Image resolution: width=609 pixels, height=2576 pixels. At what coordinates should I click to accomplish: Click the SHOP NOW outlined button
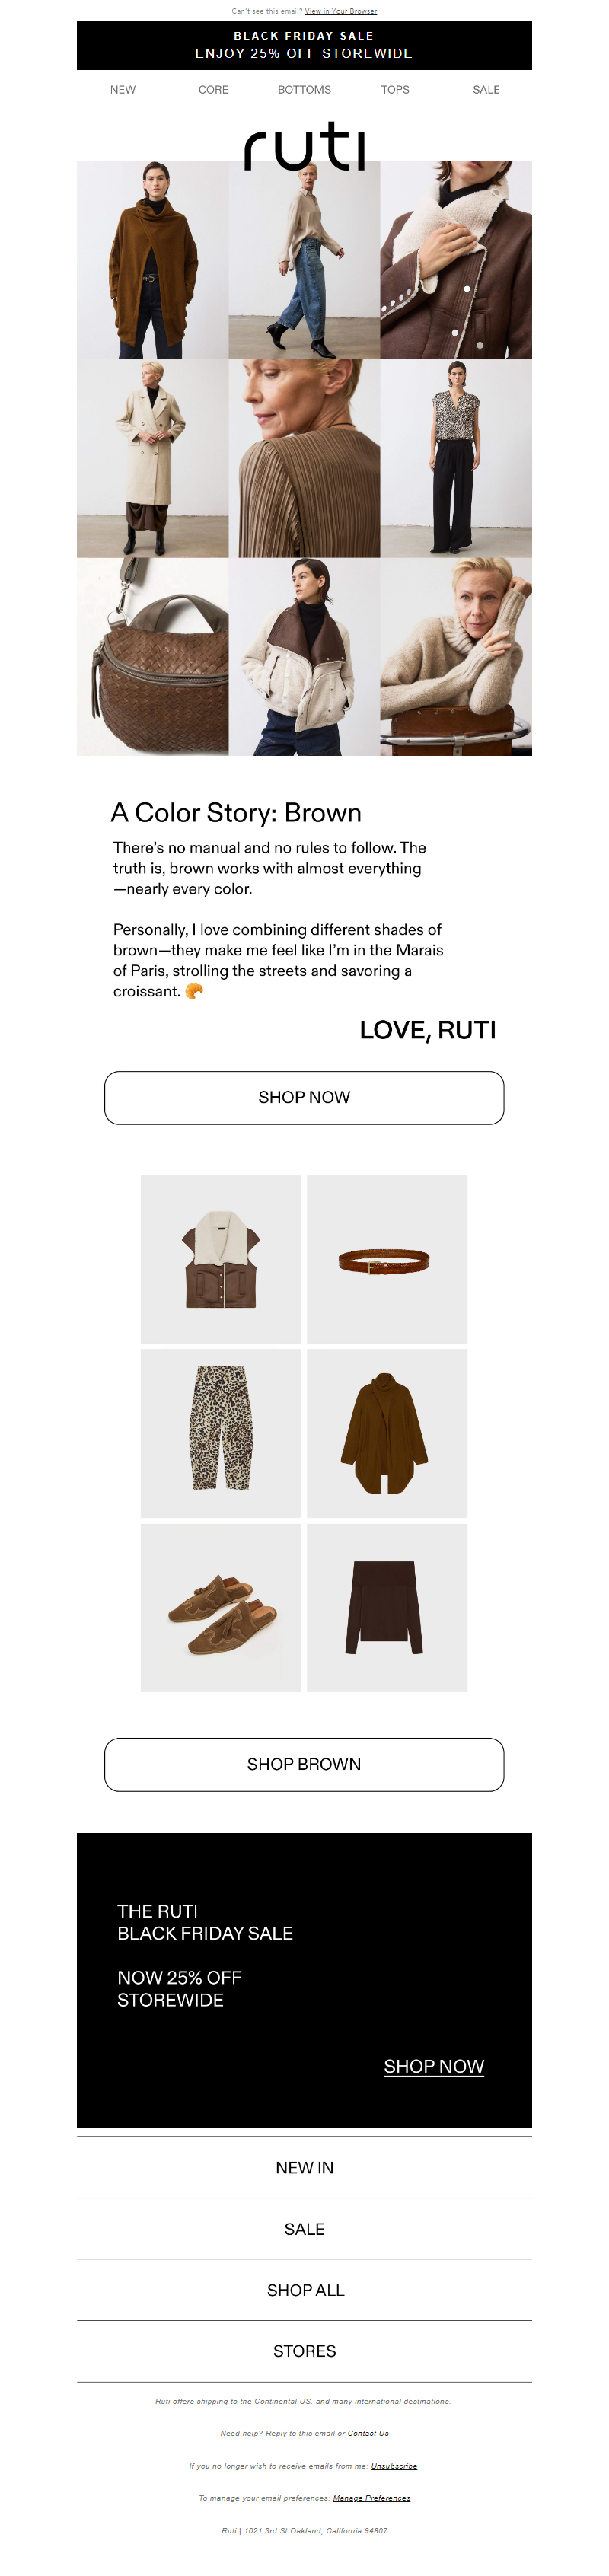[x=304, y=1098]
